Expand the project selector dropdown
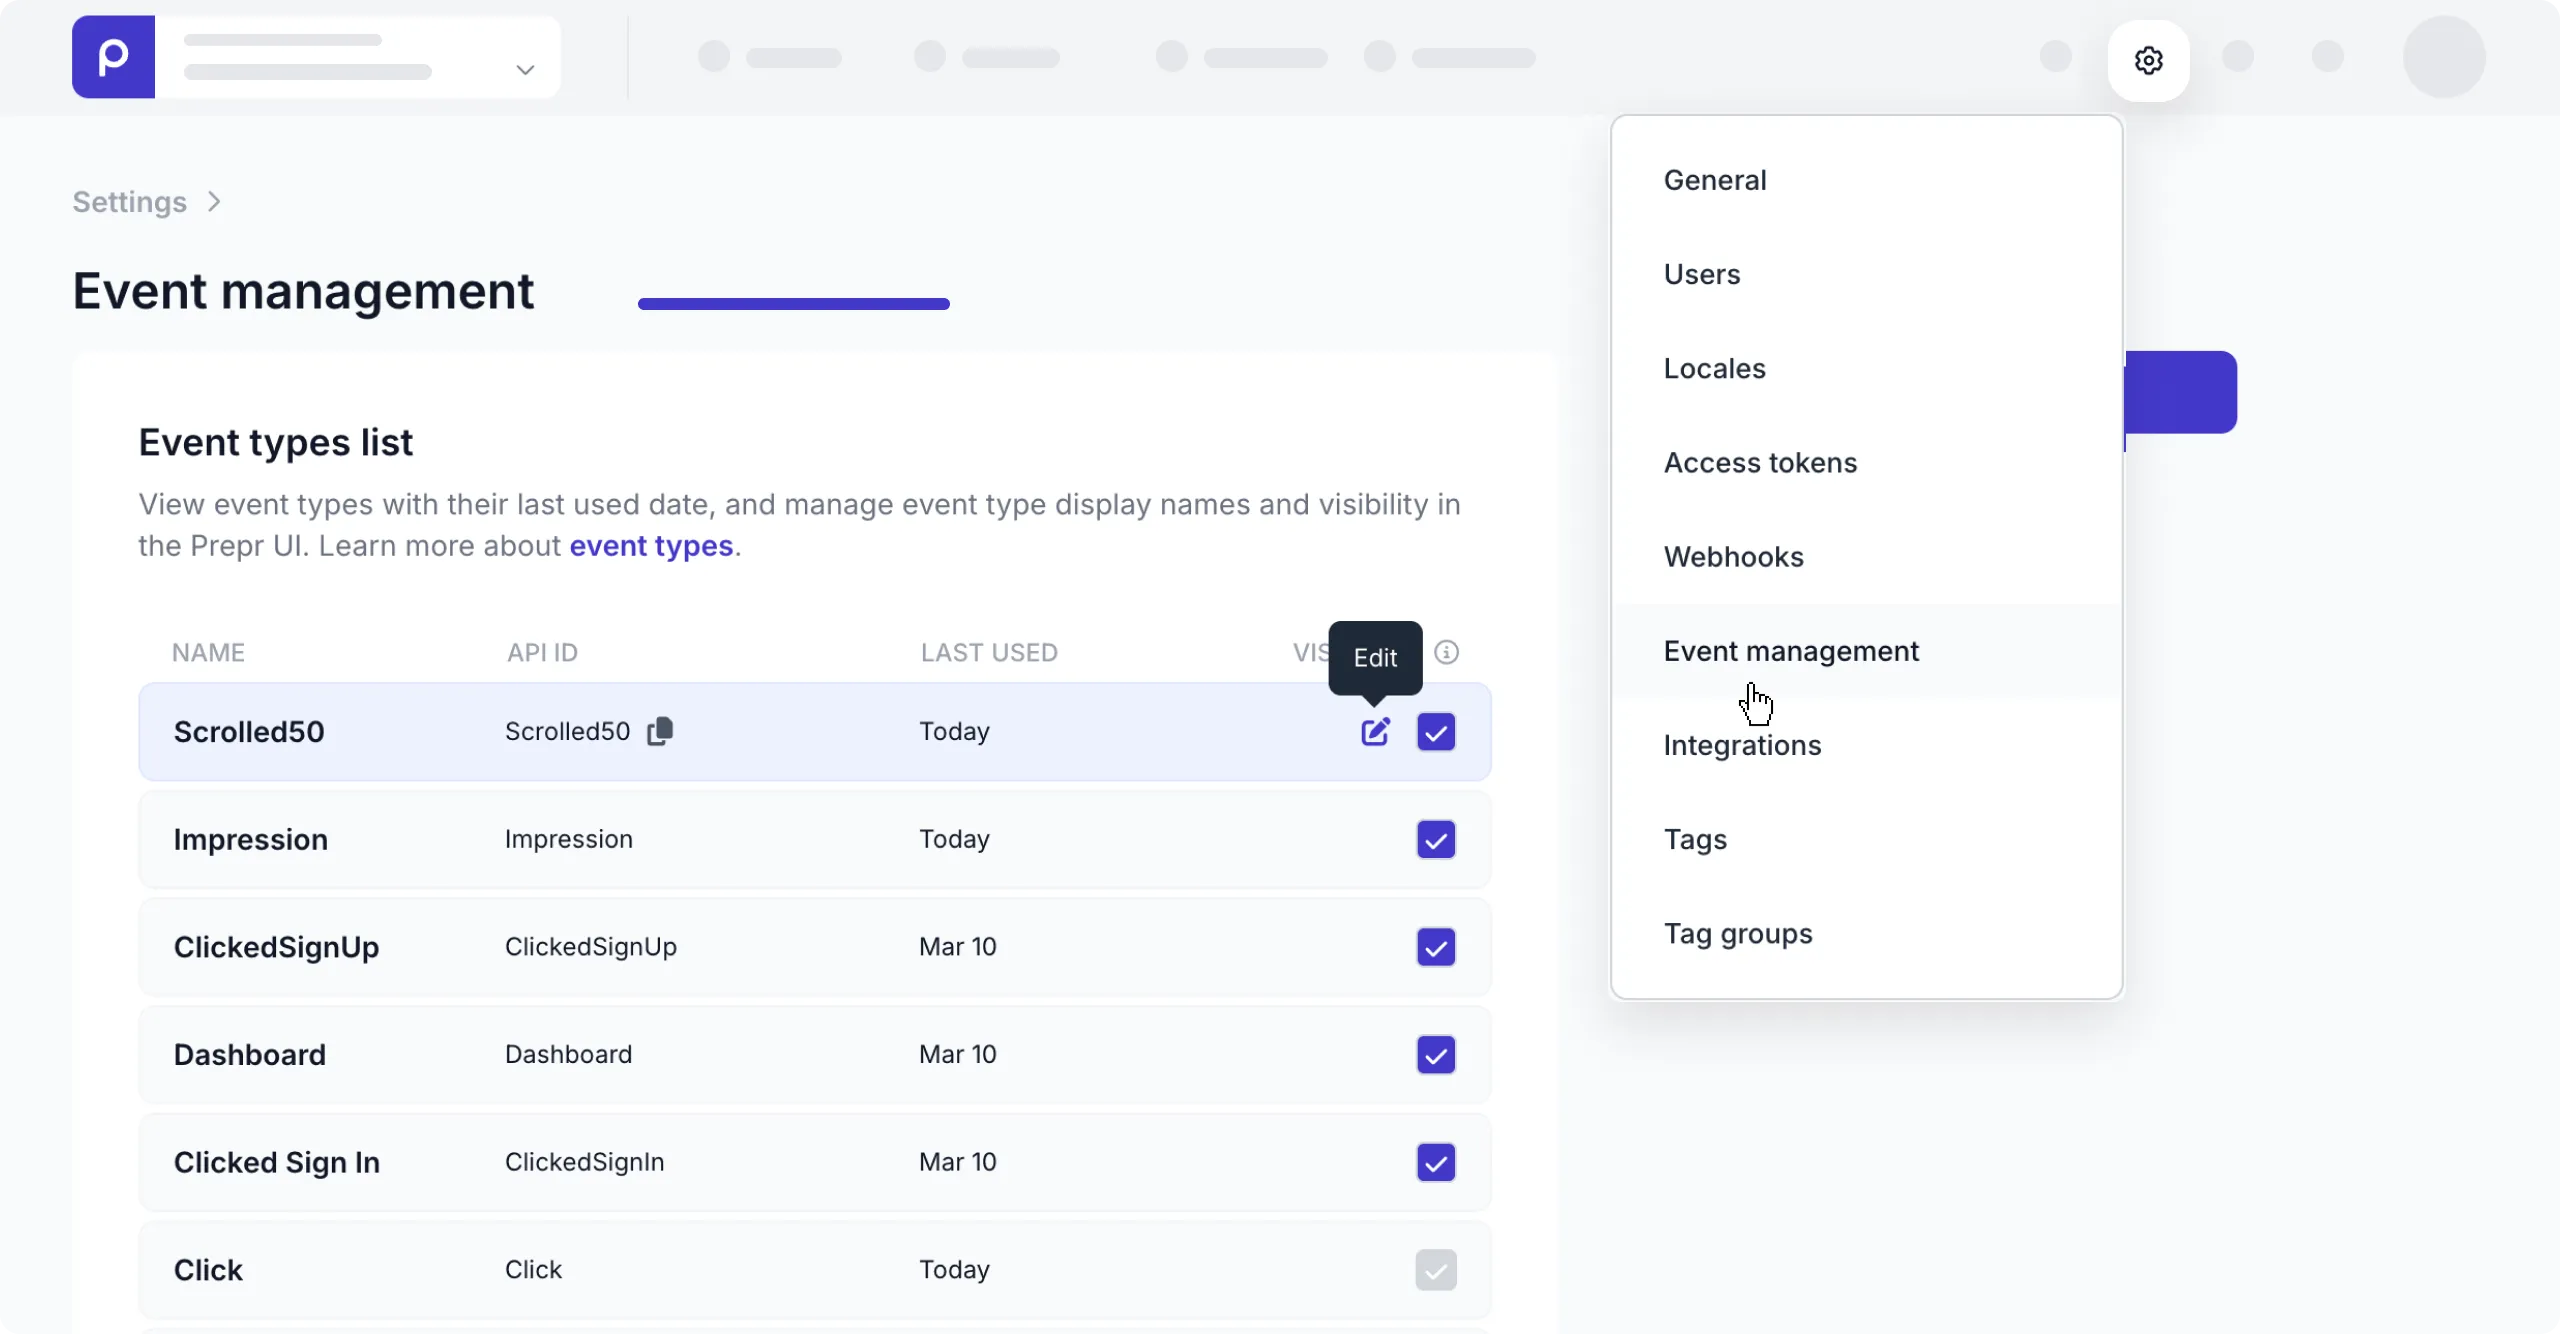This screenshot has height=1334, width=2560. click(524, 71)
